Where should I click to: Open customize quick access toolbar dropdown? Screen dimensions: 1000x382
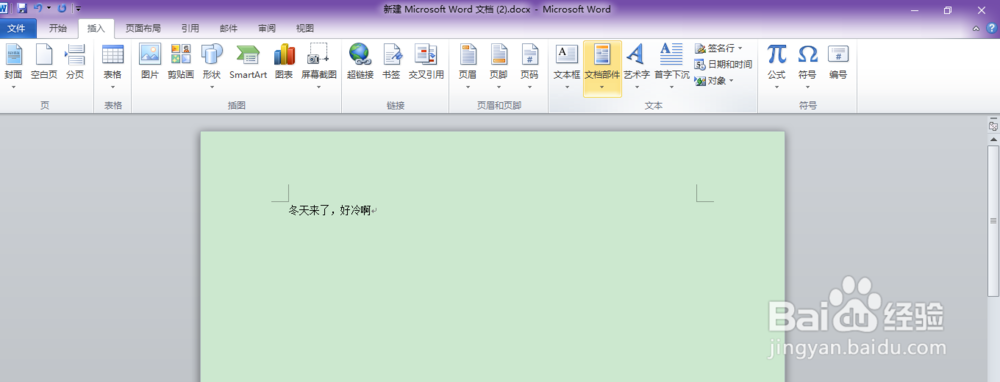[78, 8]
